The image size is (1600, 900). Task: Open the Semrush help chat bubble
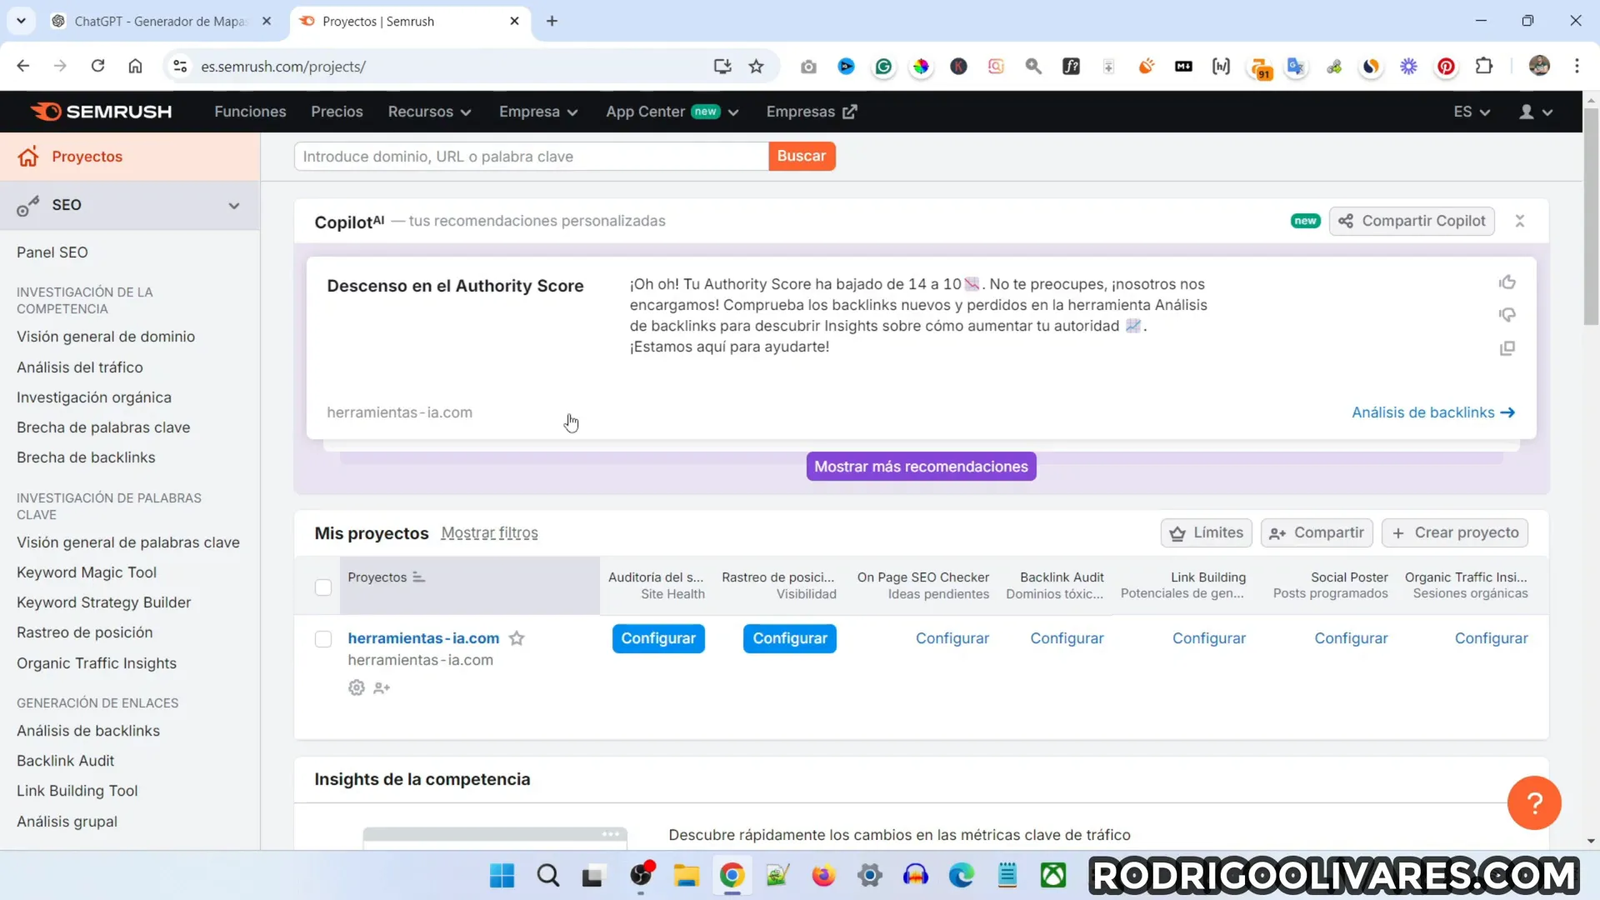1534,802
